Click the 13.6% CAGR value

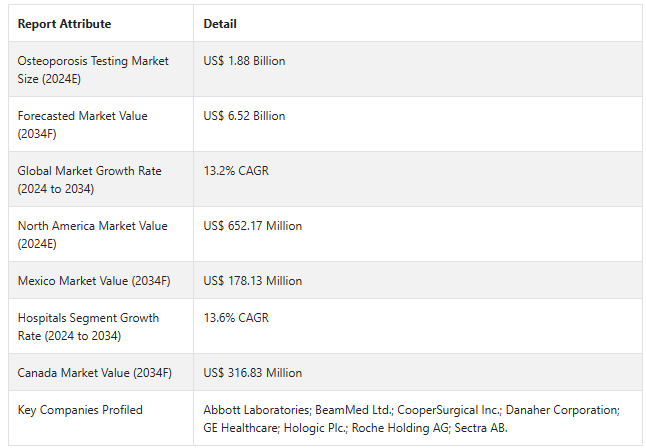[x=236, y=318]
